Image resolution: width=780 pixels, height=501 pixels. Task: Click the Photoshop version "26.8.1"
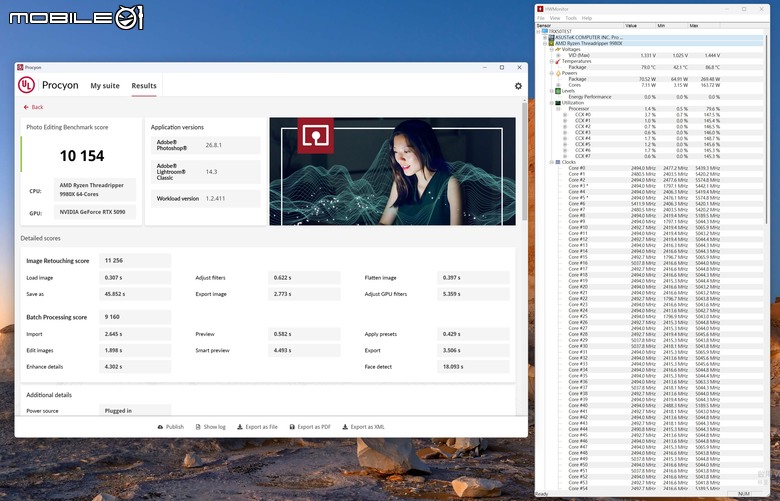pos(213,145)
